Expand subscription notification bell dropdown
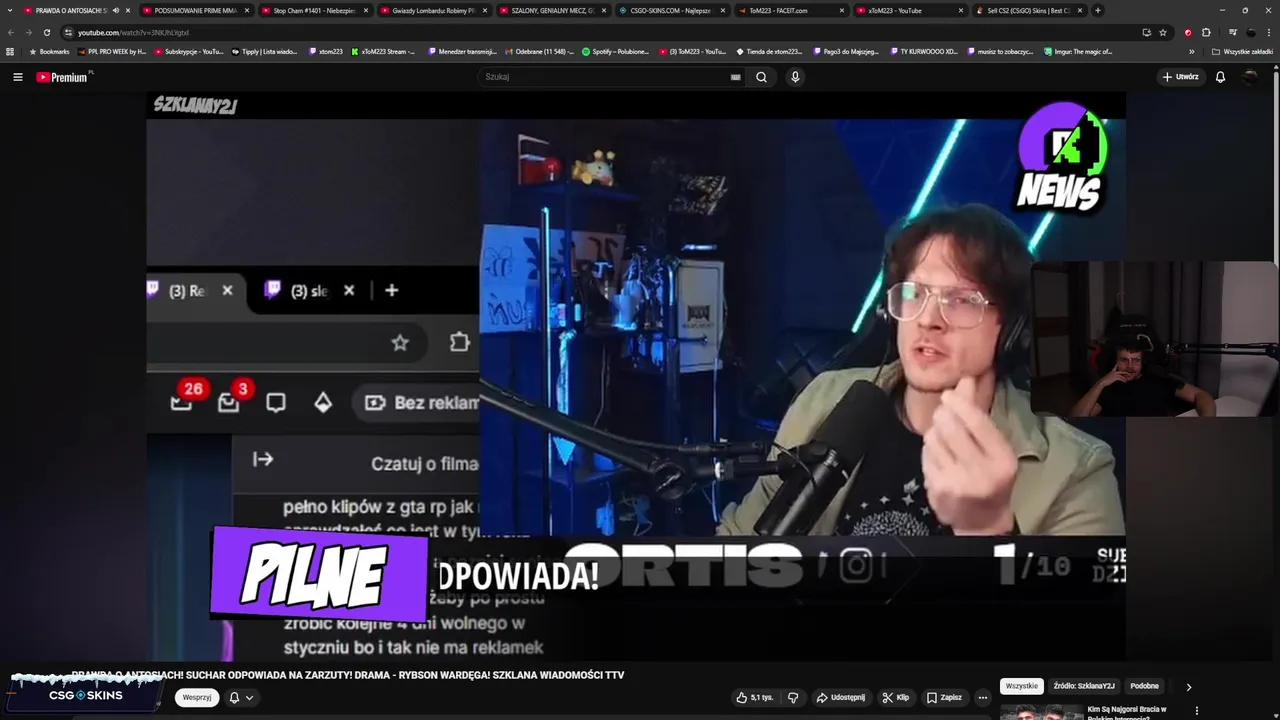Image resolution: width=1280 pixels, height=720 pixels. pyautogui.click(x=241, y=697)
